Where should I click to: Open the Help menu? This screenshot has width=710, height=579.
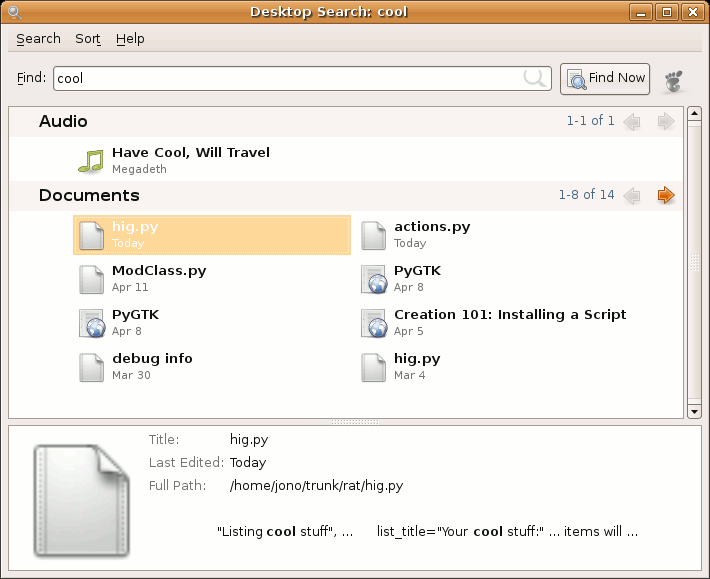(x=130, y=38)
